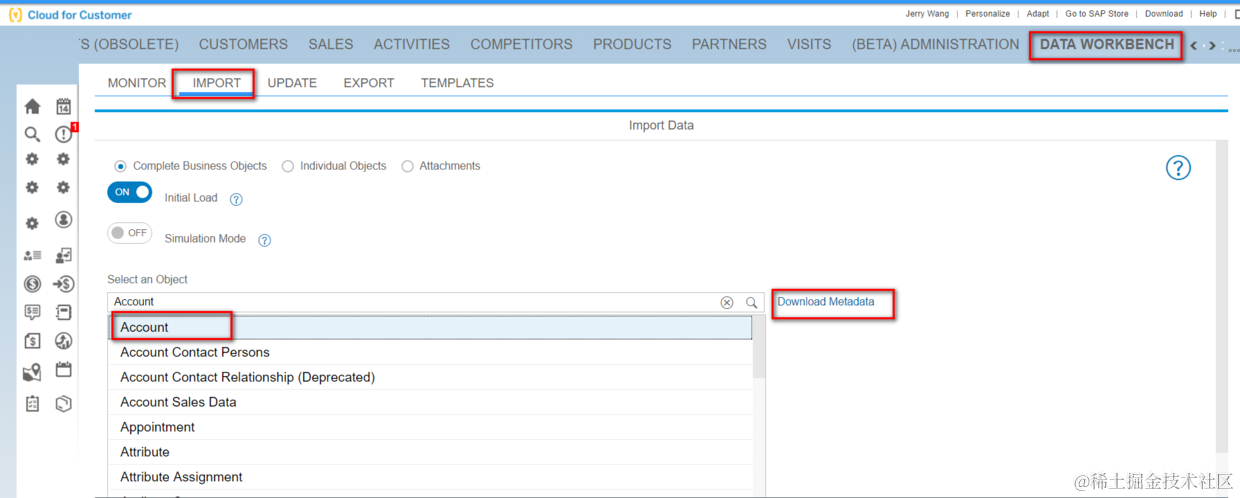This screenshot has height=498, width=1240.
Task: Open the PARTNERS work center
Action: 729,44
